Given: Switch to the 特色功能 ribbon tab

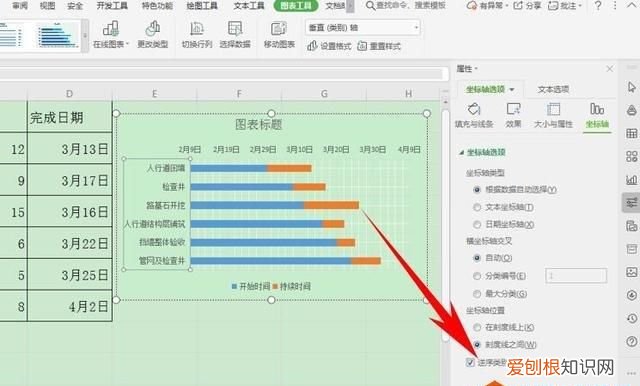Looking at the screenshot, I should 157,6.
